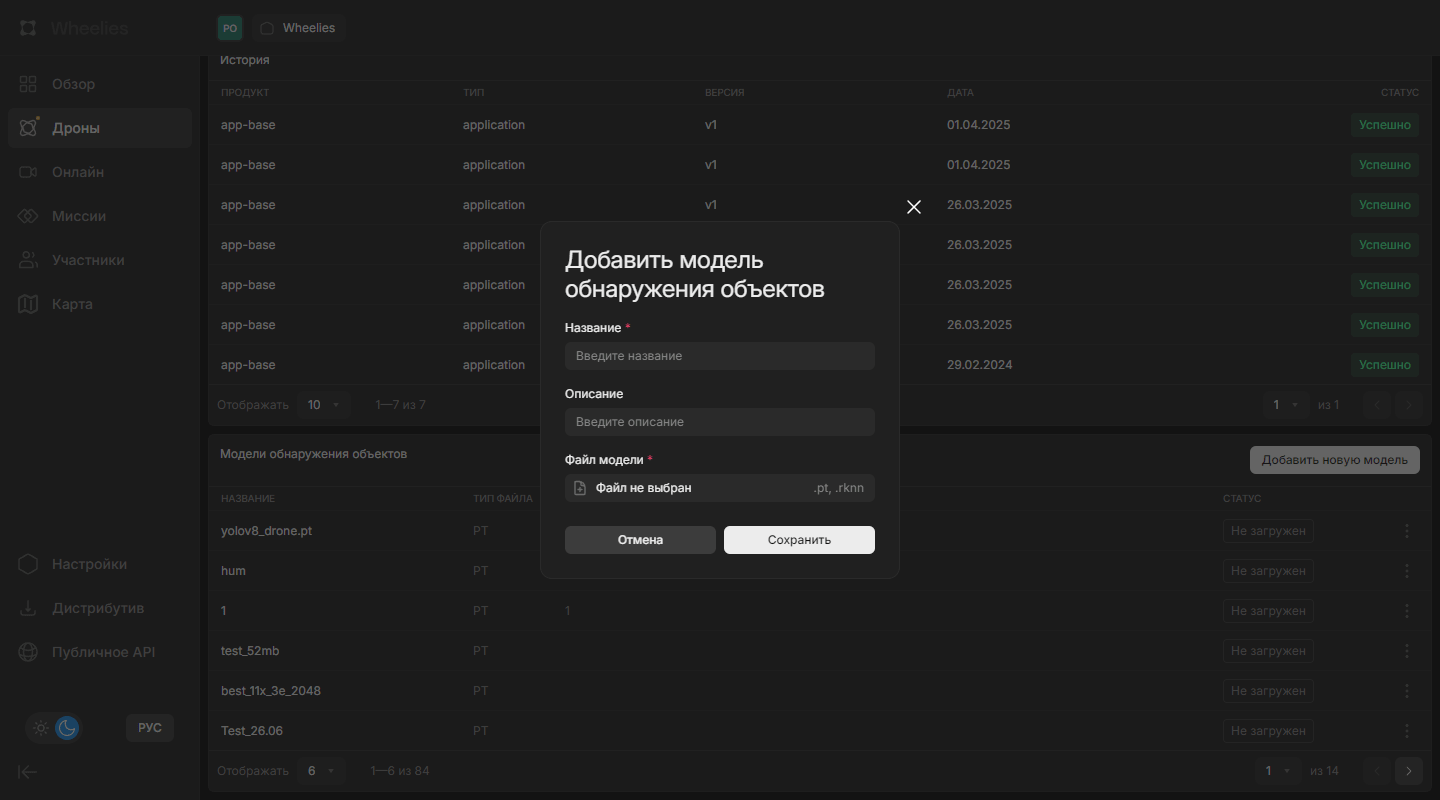Open the Участники menu item

click(88, 260)
